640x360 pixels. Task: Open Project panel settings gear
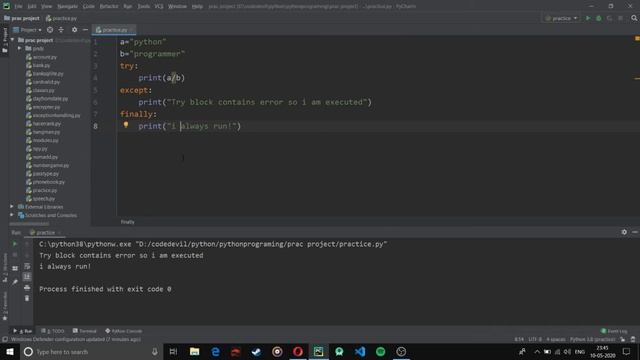click(x=74, y=30)
